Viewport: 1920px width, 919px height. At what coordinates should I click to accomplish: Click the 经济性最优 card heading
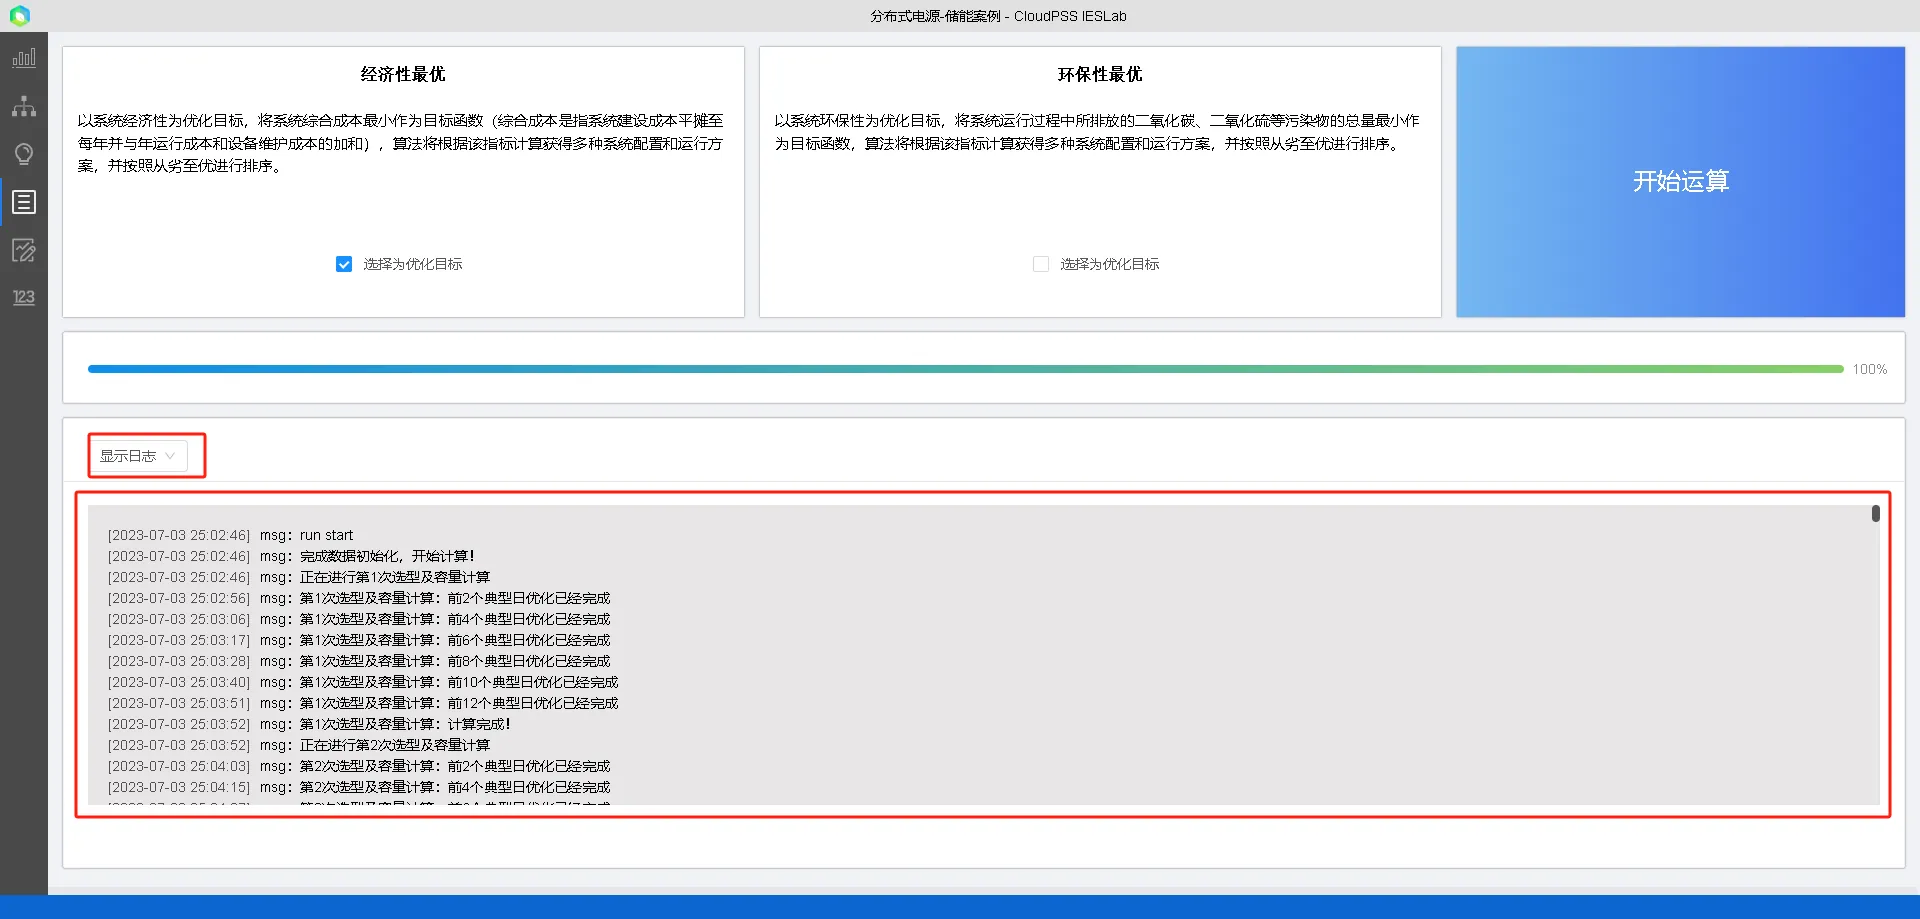(x=403, y=75)
